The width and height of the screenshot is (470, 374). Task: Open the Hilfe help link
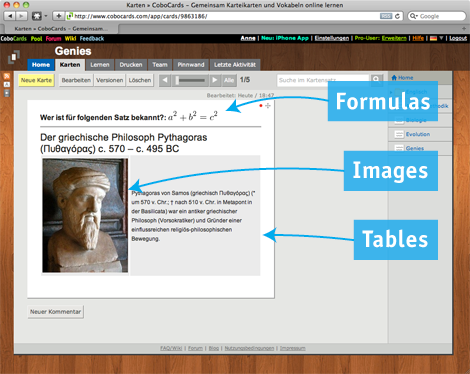click(418, 38)
